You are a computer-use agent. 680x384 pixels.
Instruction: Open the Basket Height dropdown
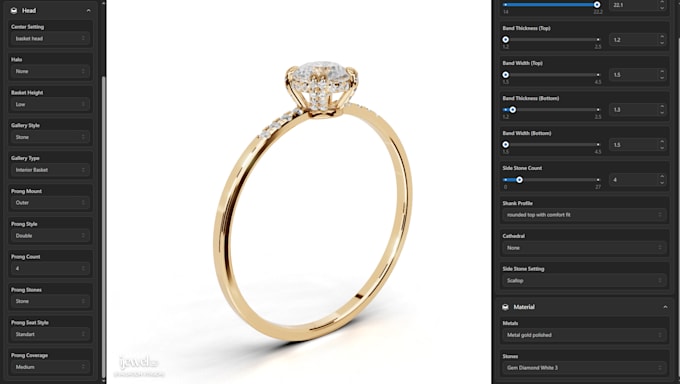[50, 104]
